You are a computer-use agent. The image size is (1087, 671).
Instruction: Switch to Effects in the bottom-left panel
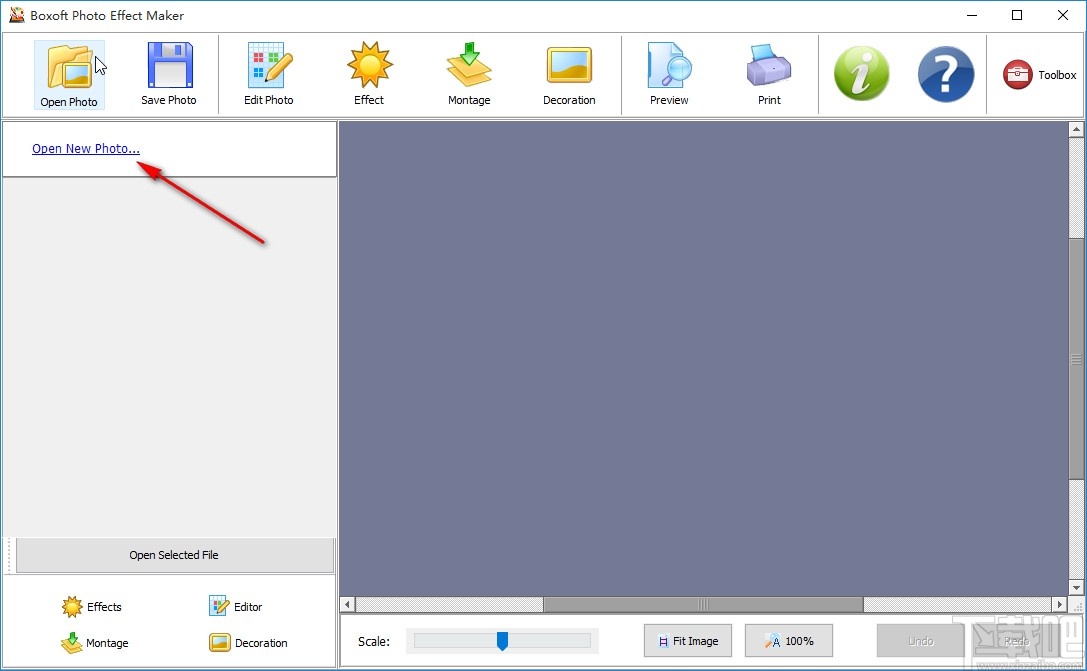pyautogui.click(x=92, y=607)
